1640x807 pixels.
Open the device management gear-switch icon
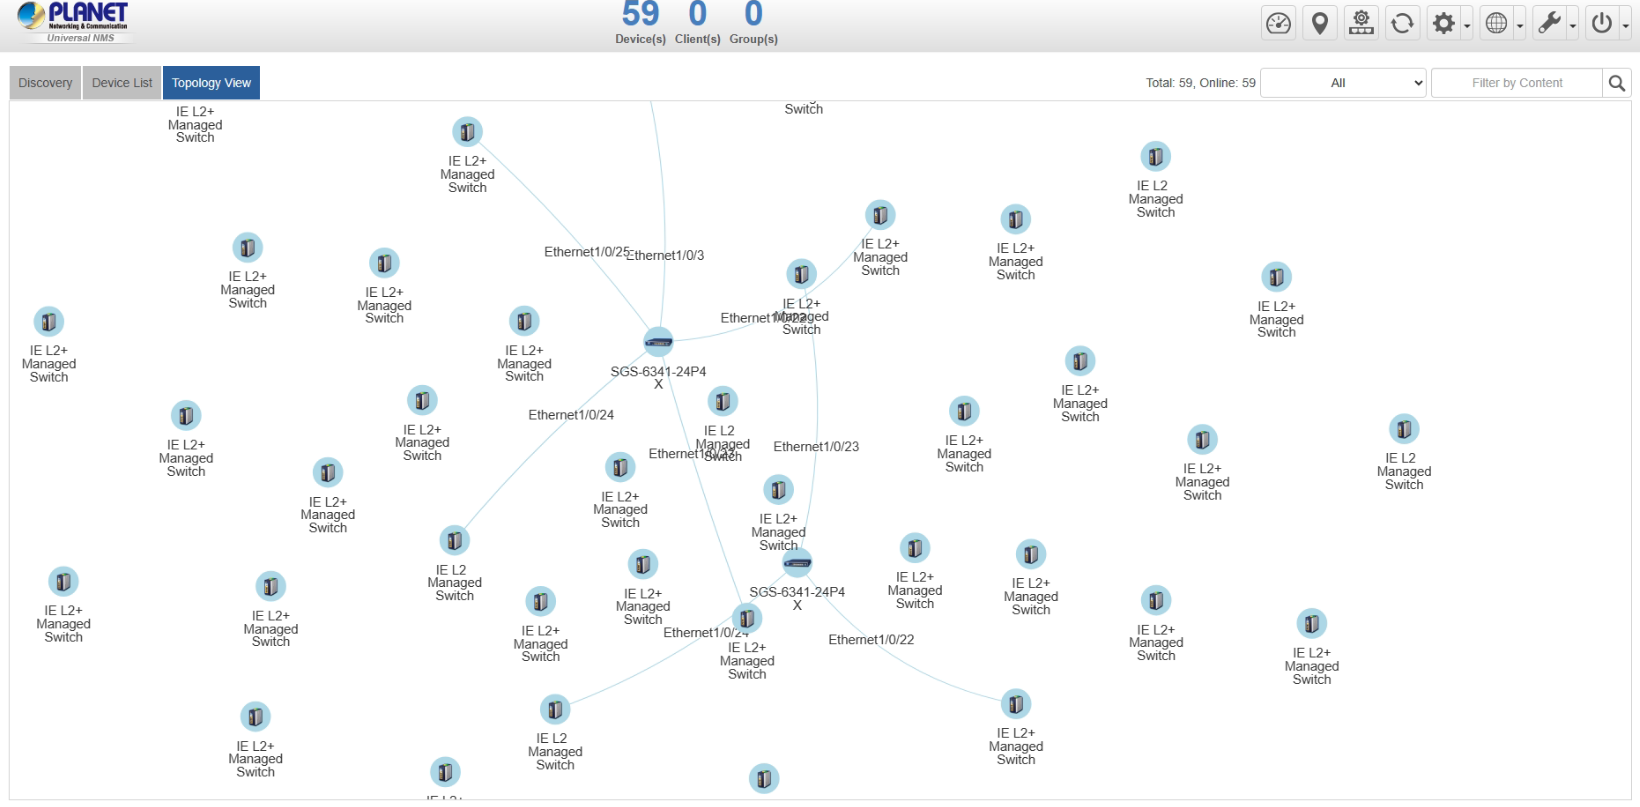click(x=1361, y=23)
